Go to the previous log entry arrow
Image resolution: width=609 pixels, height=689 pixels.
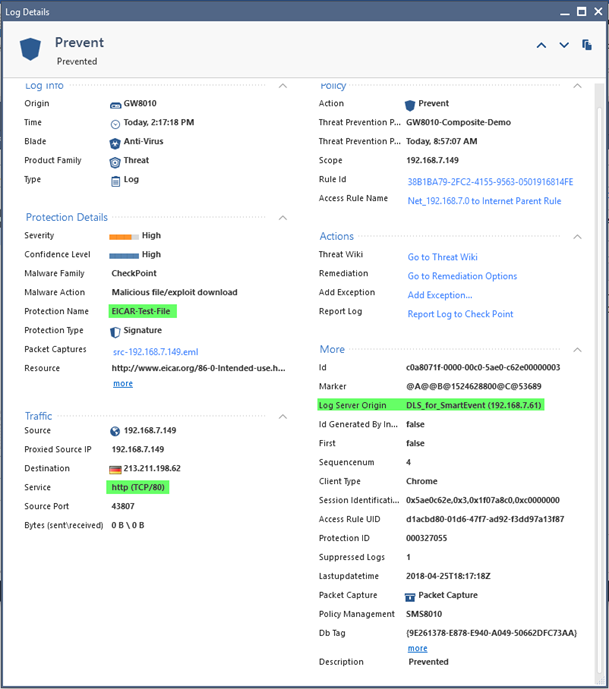tap(541, 45)
